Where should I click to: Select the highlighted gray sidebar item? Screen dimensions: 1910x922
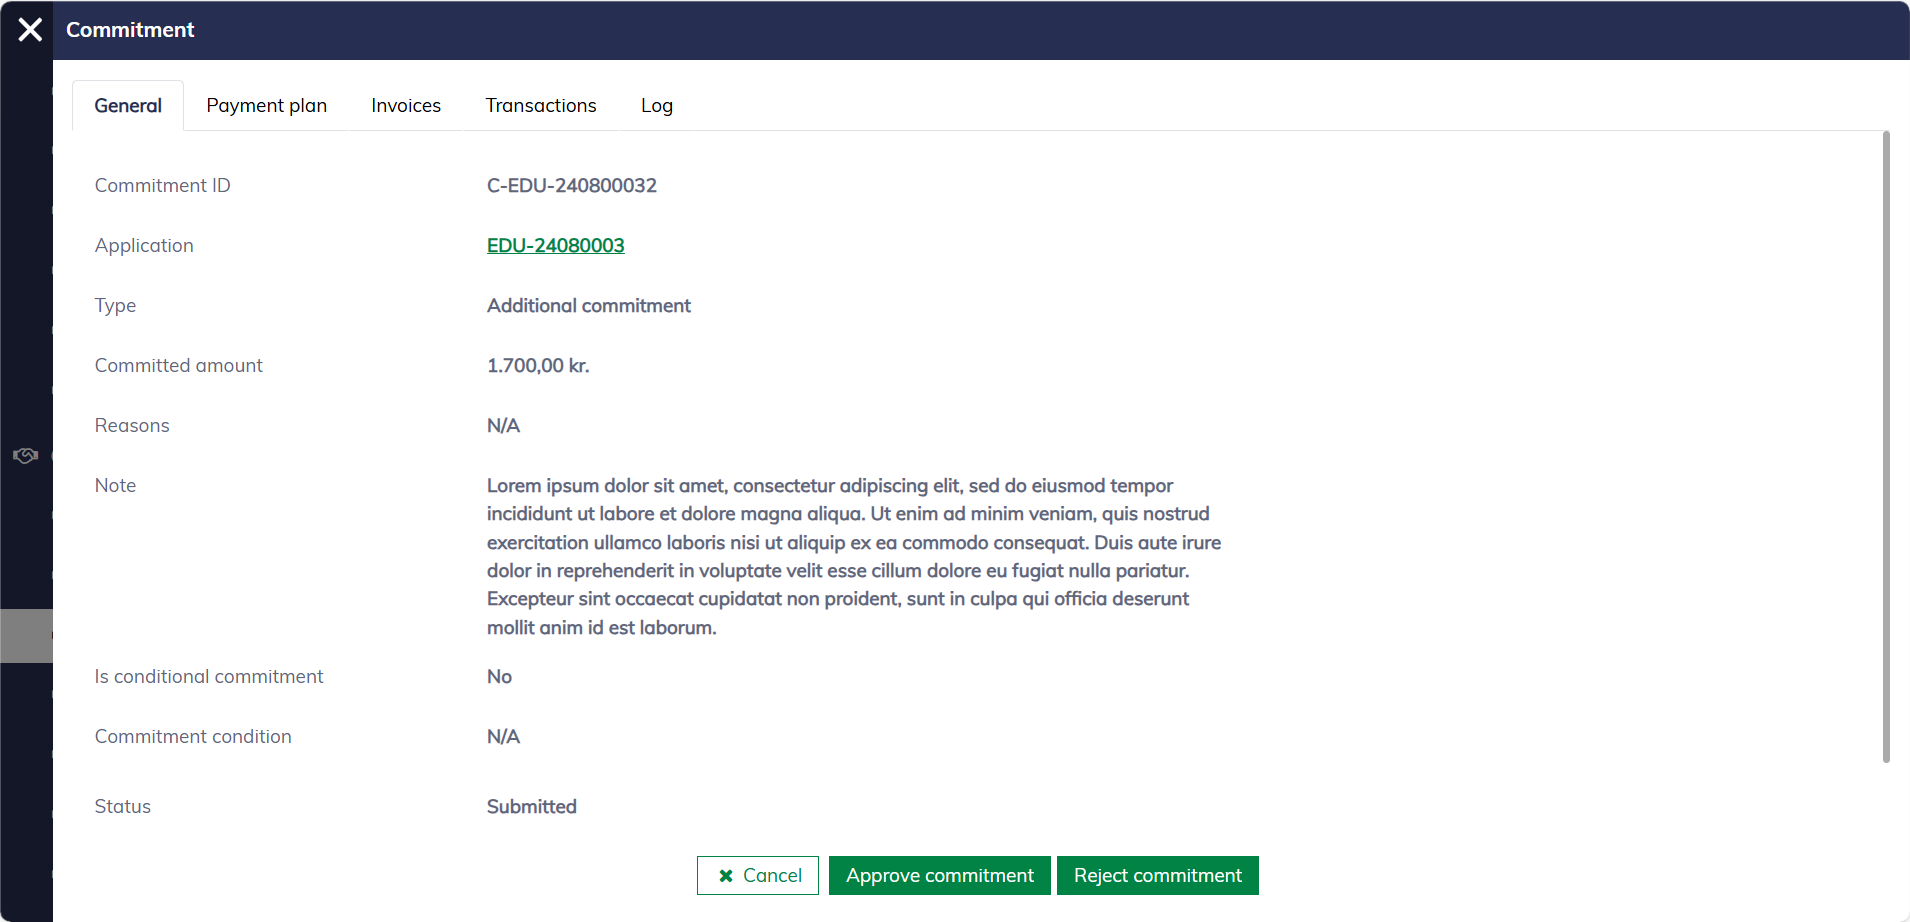tap(26, 636)
